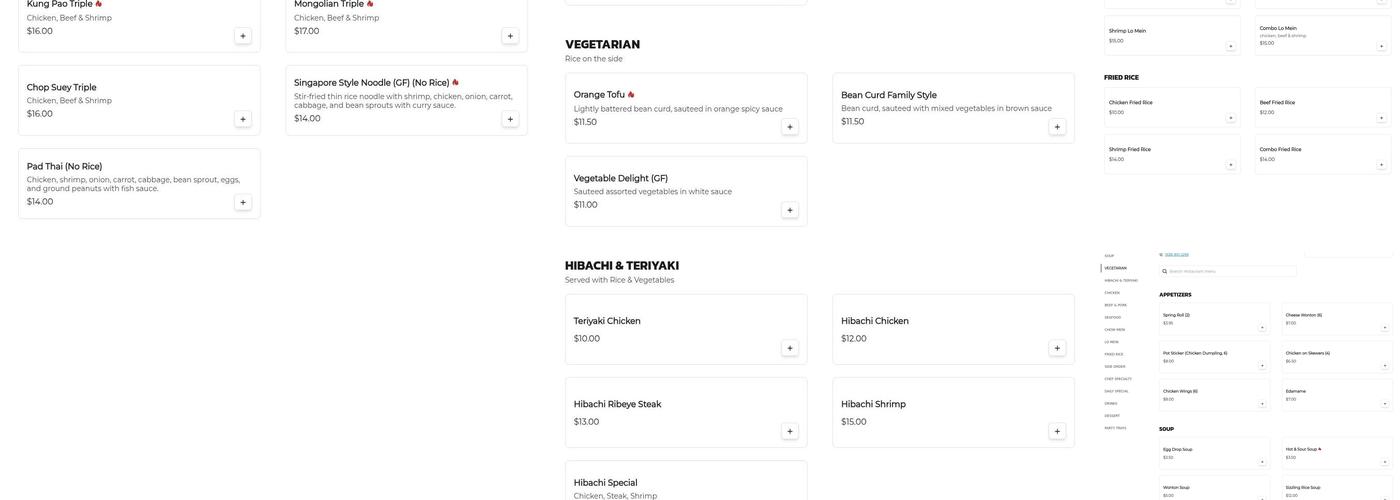Add Hibachi Shrimp to the order
Image resolution: width=1400 pixels, height=500 pixels.
point(1057,431)
